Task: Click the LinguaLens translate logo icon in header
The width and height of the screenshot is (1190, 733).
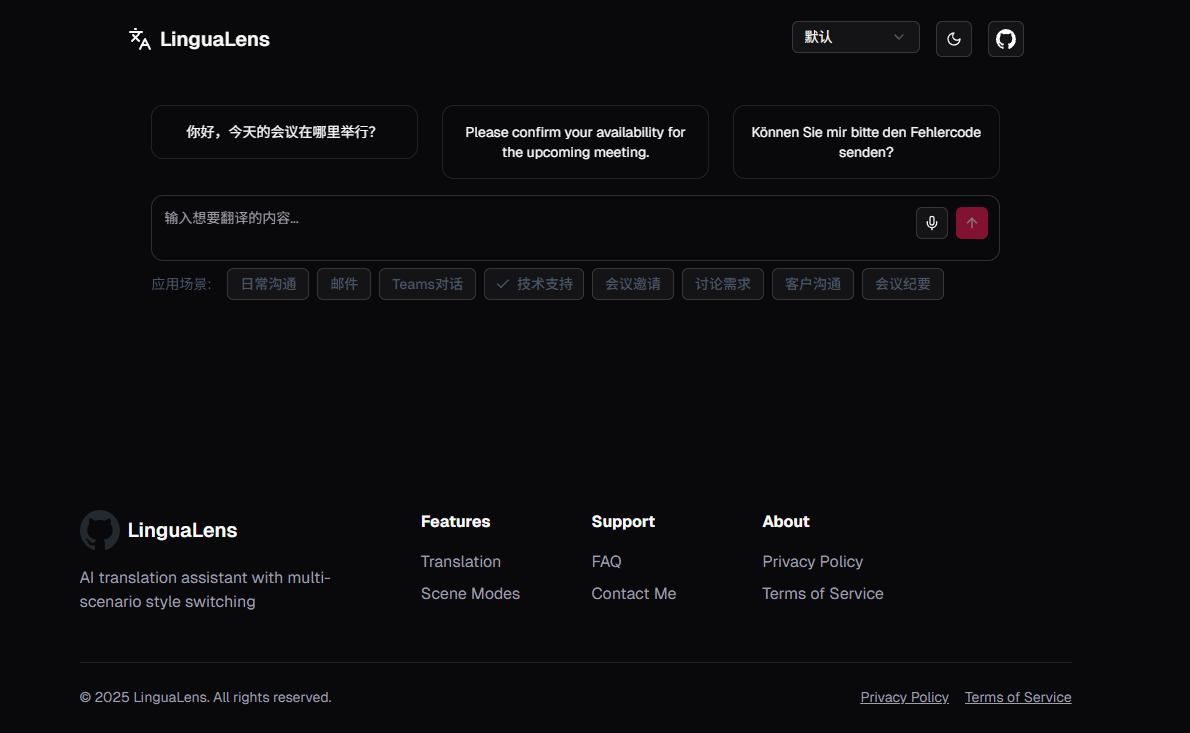Action: 140,39
